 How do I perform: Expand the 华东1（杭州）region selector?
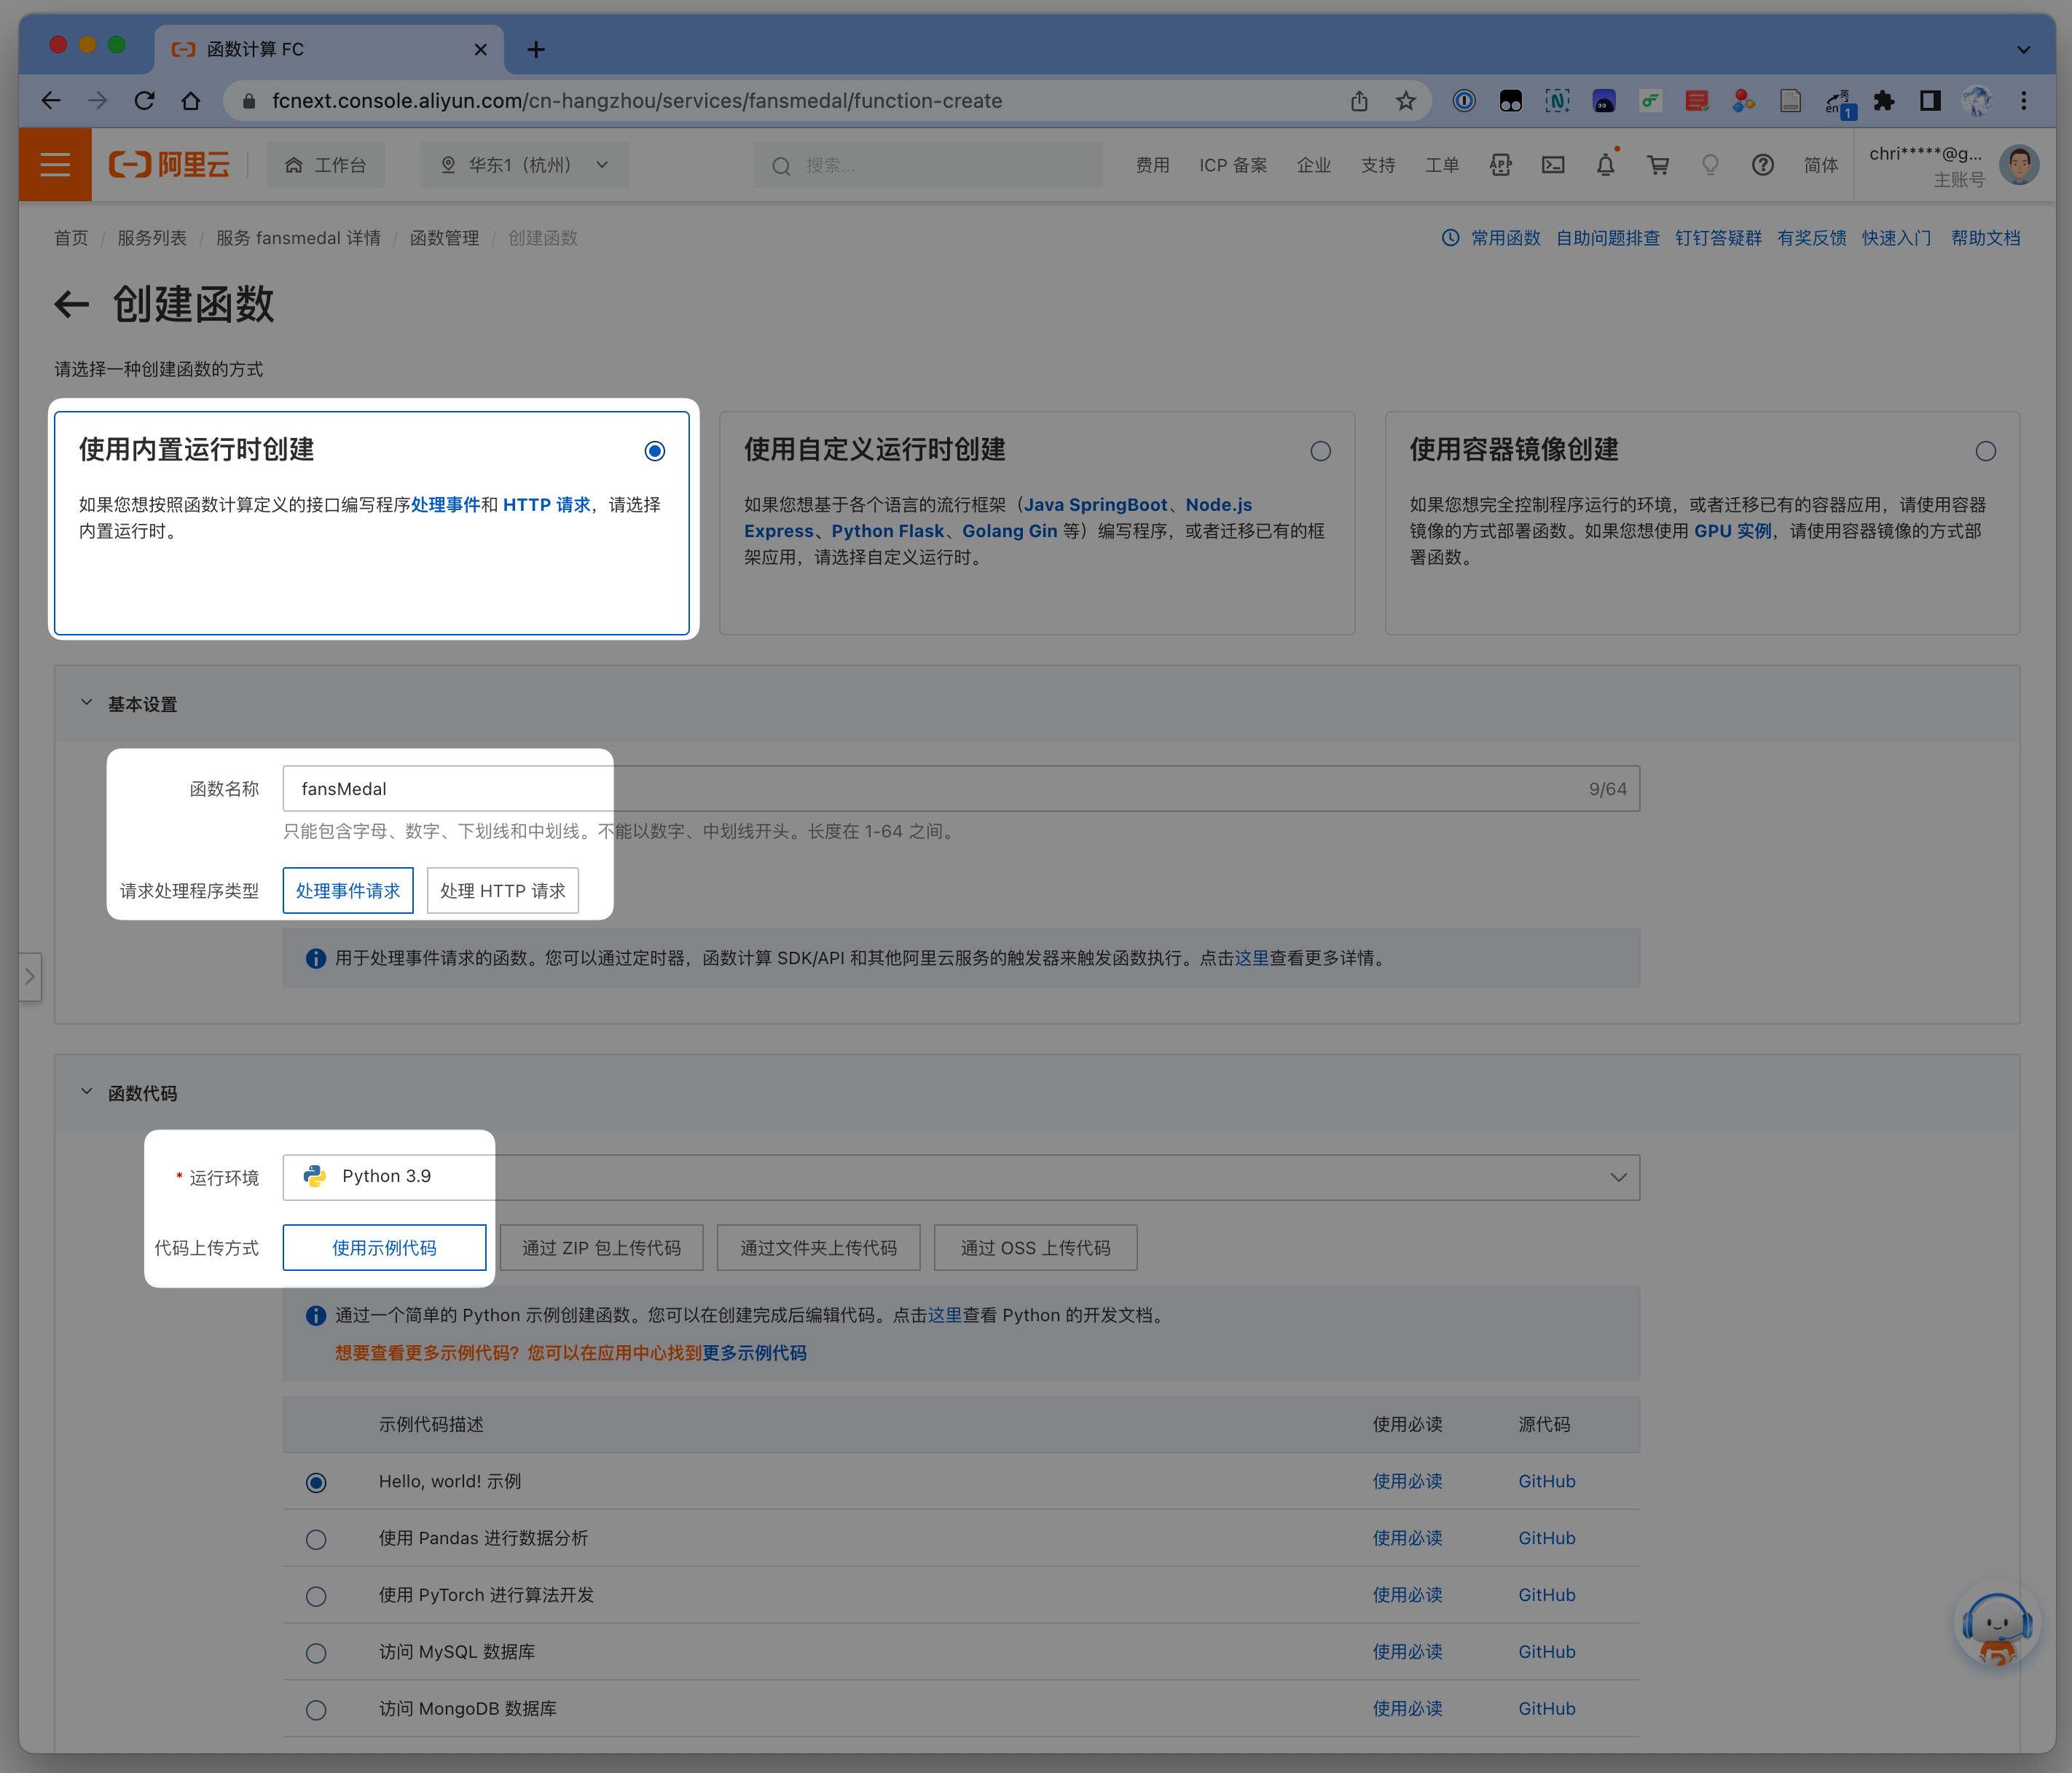[526, 165]
